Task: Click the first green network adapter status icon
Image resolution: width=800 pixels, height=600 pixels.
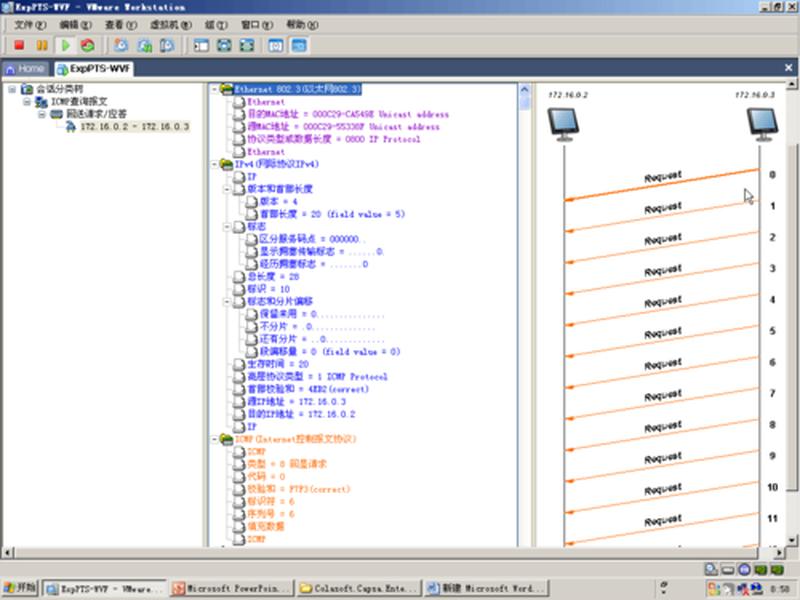Action: pyautogui.click(x=761, y=569)
